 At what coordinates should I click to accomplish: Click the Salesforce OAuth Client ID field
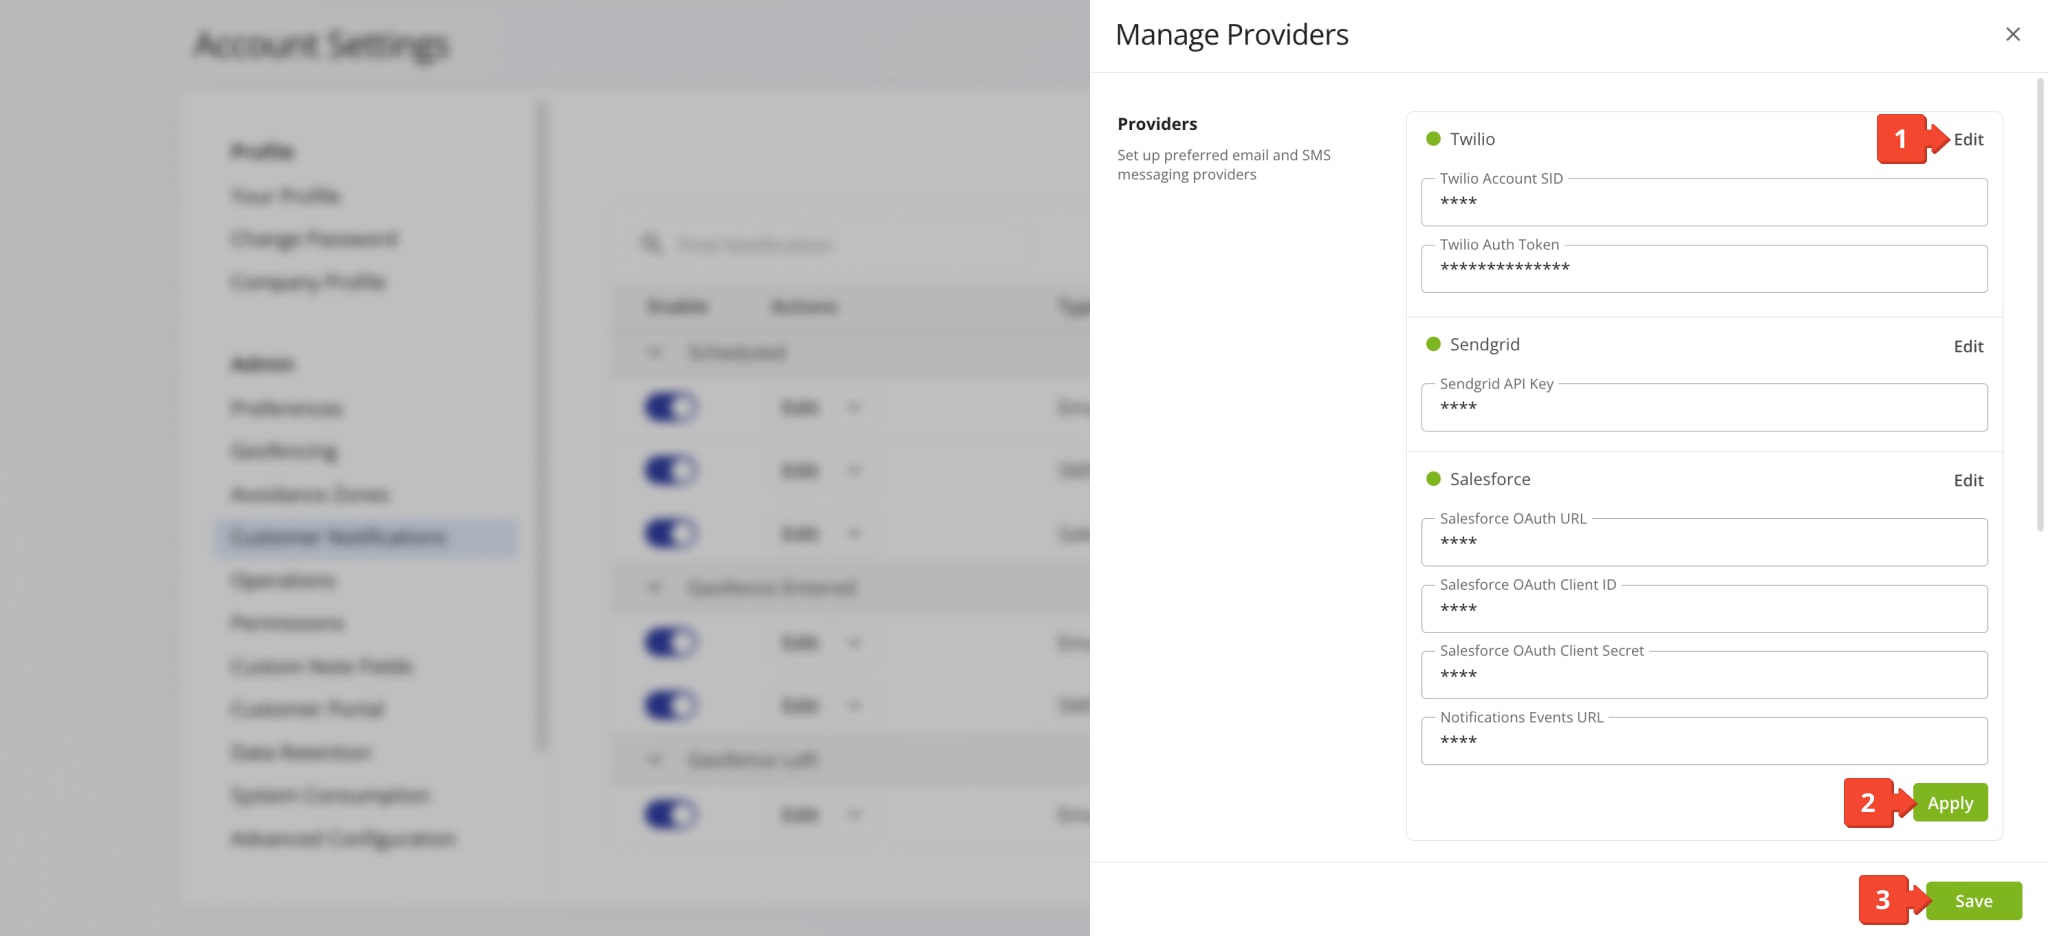[x=1704, y=608]
